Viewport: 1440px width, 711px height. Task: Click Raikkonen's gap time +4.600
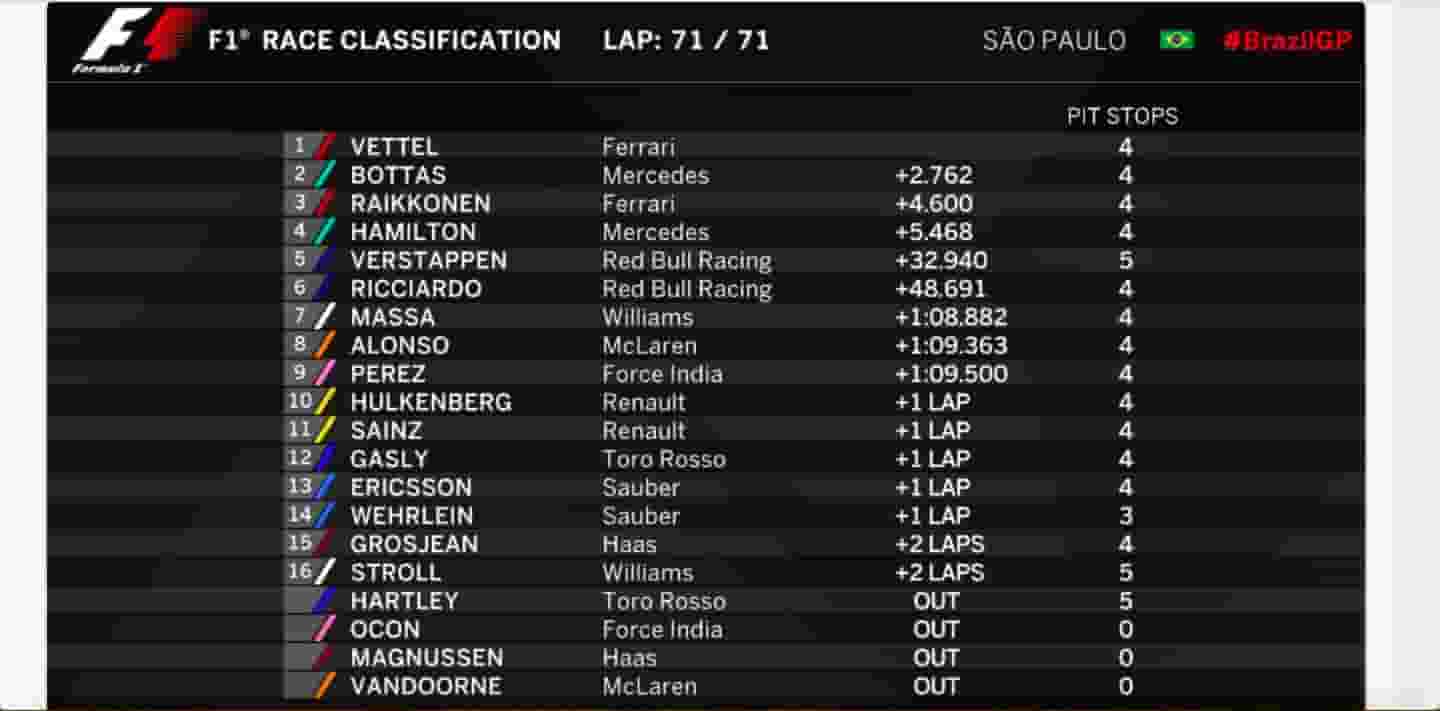pyautogui.click(x=934, y=204)
